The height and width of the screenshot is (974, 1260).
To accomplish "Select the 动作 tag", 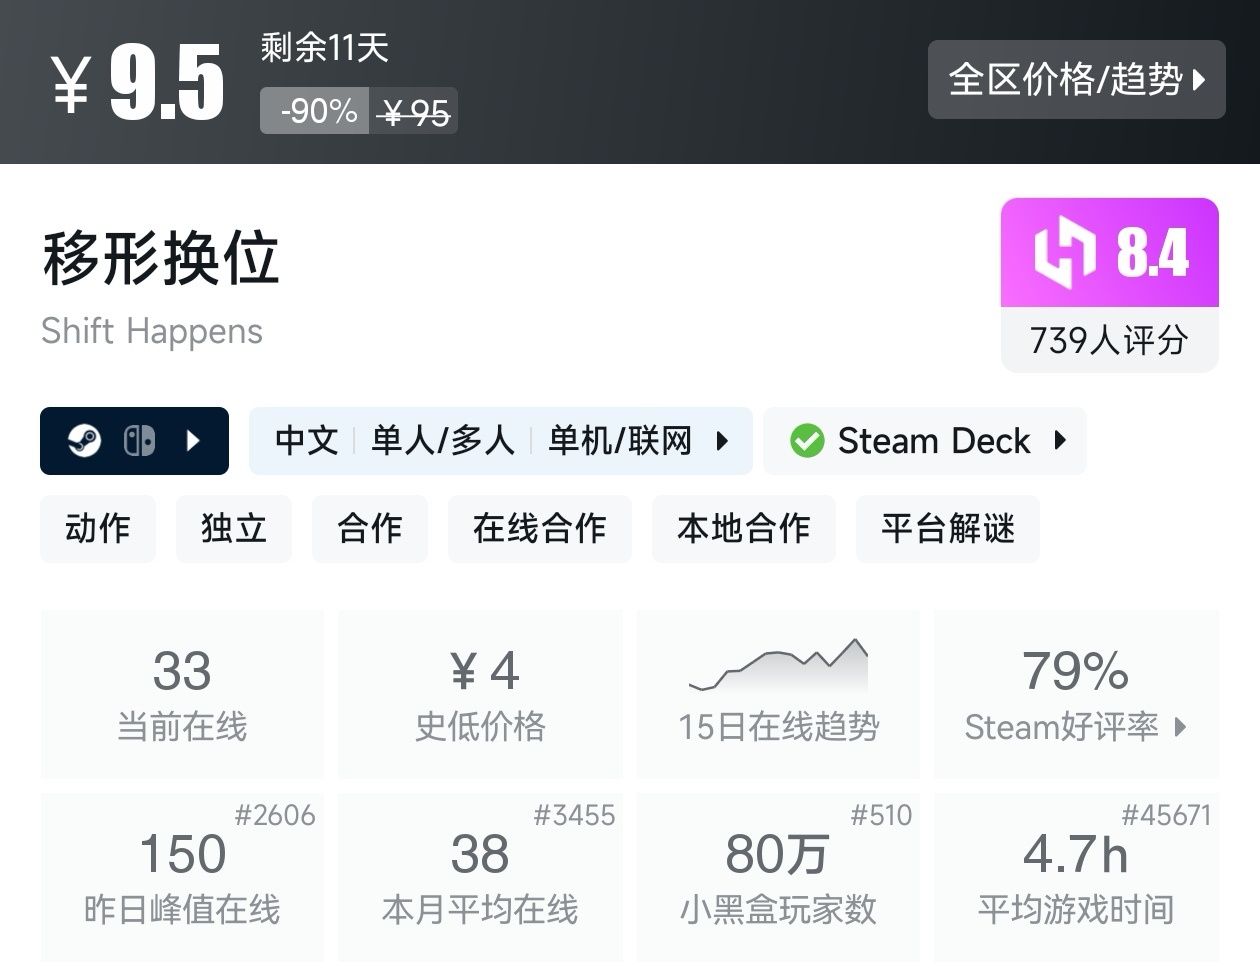I will tap(98, 528).
